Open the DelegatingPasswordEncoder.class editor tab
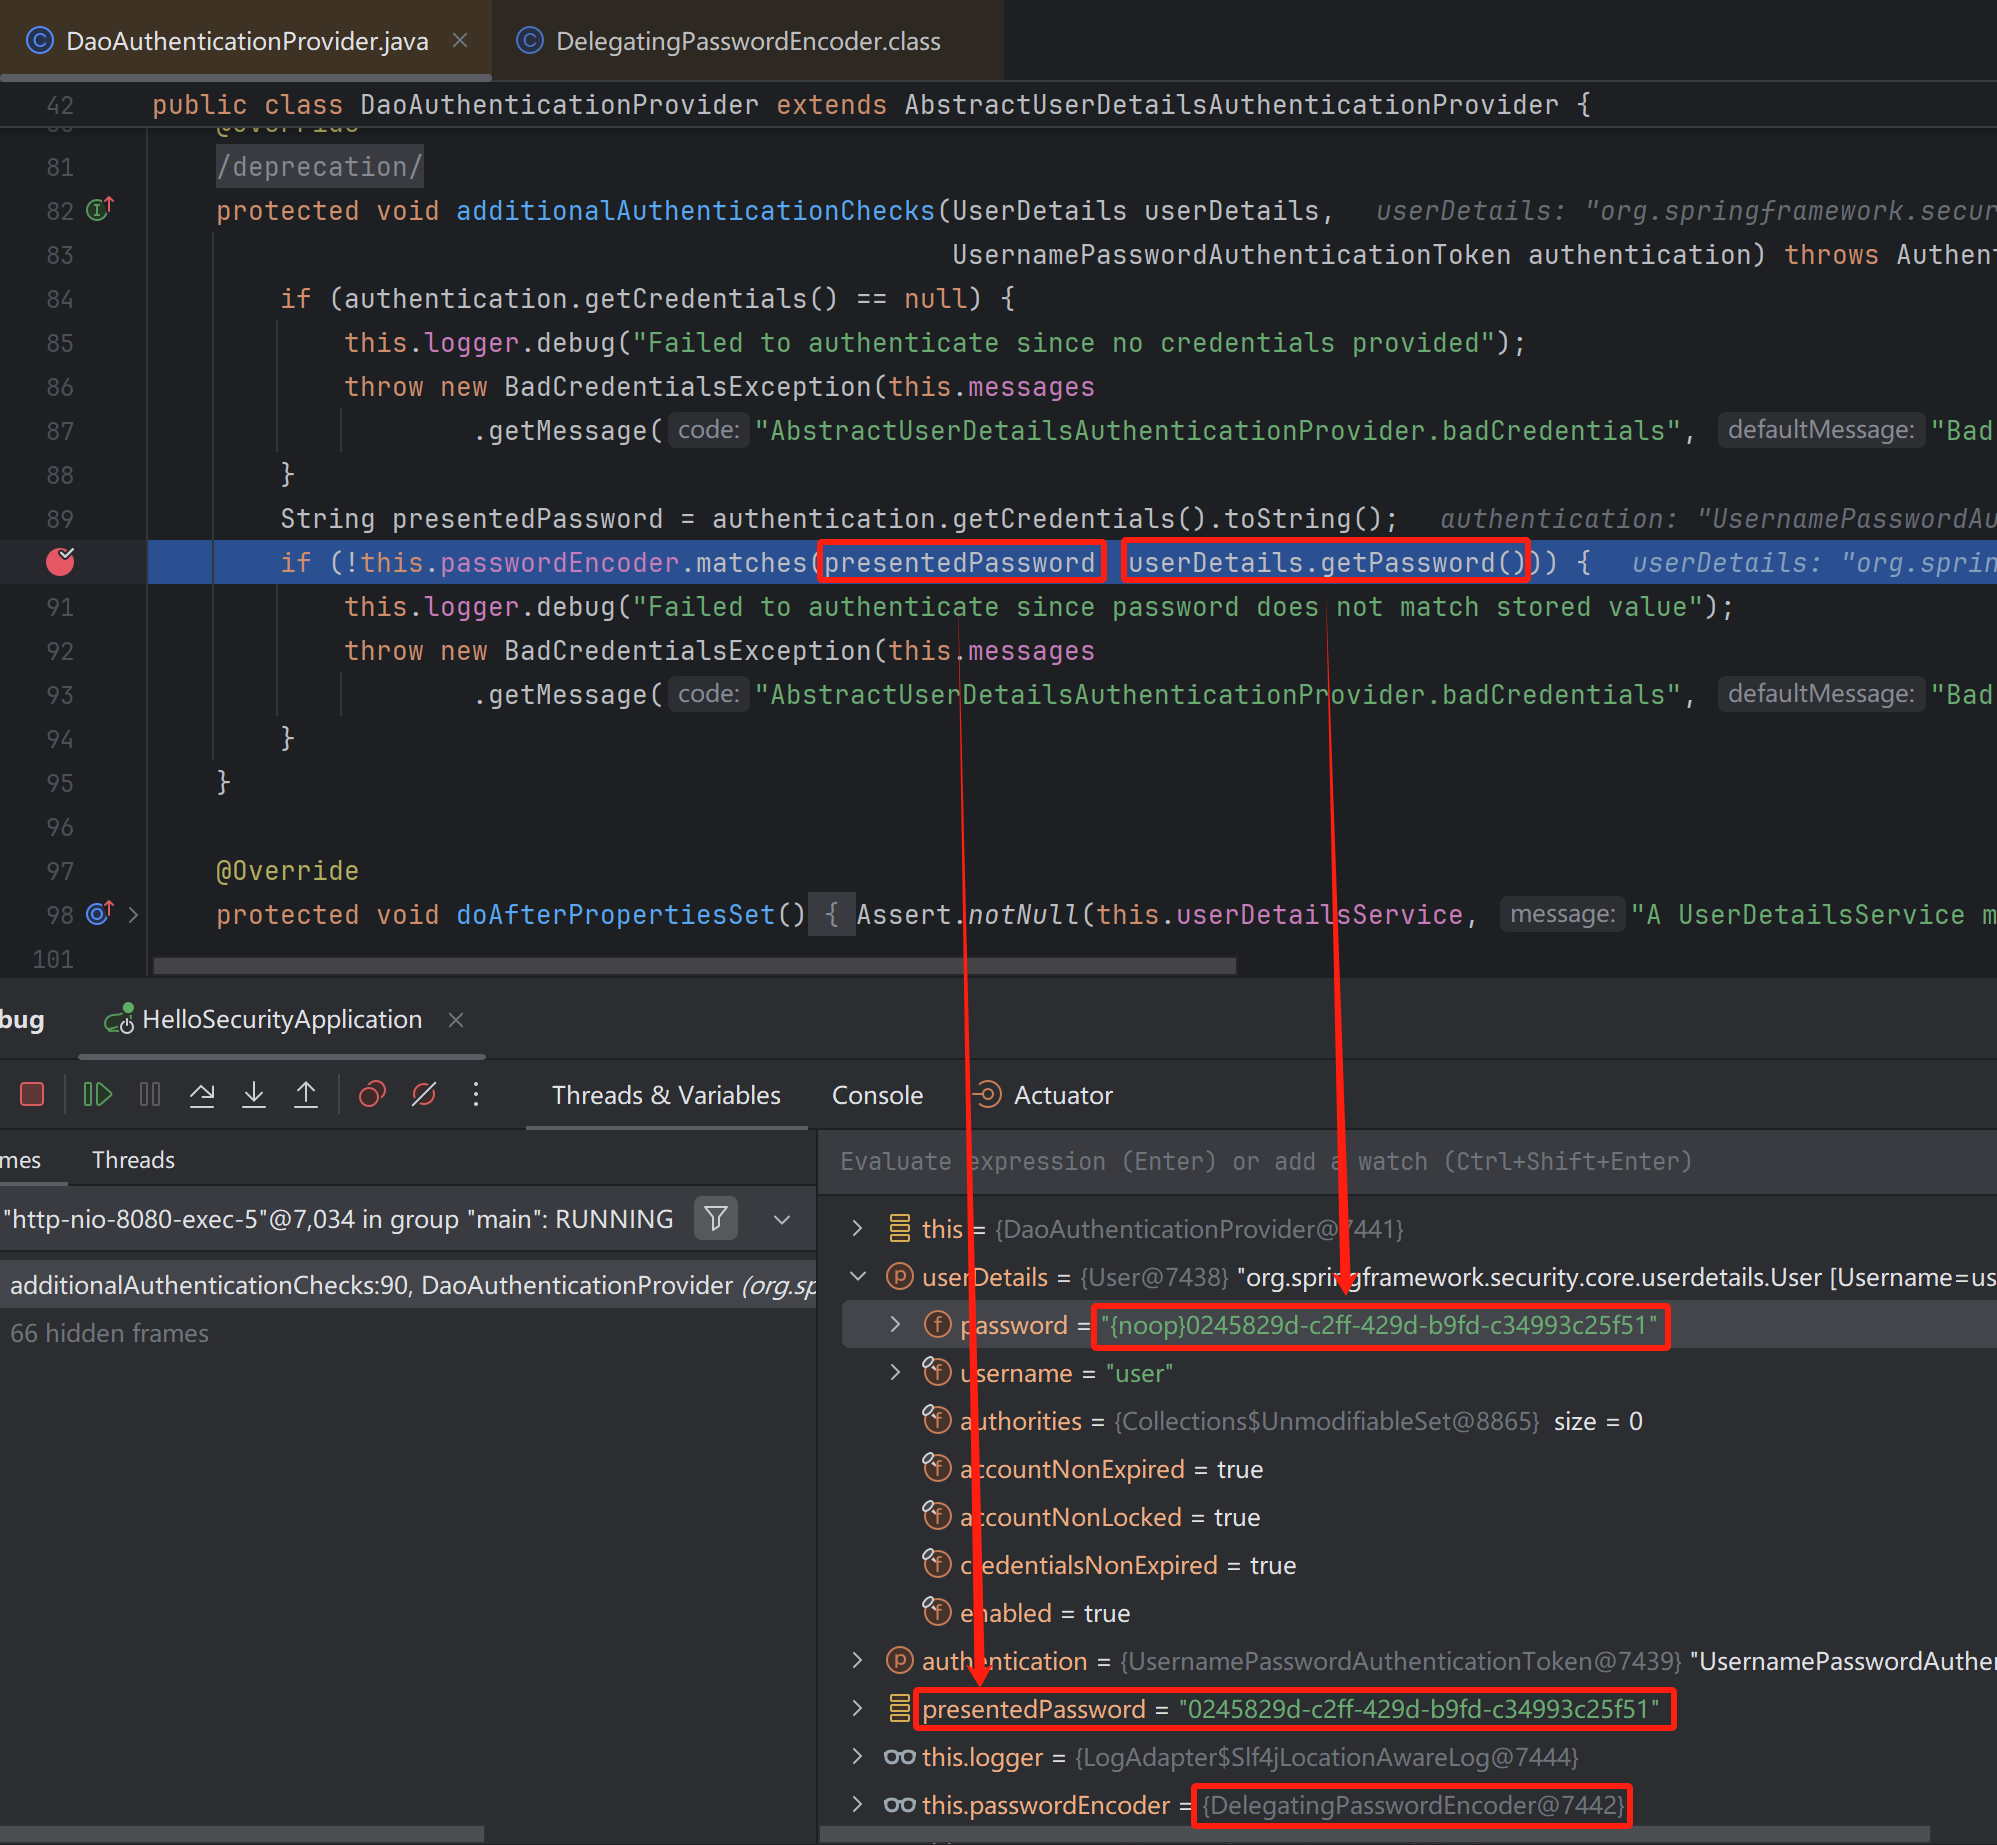1997x1845 pixels. [x=746, y=41]
